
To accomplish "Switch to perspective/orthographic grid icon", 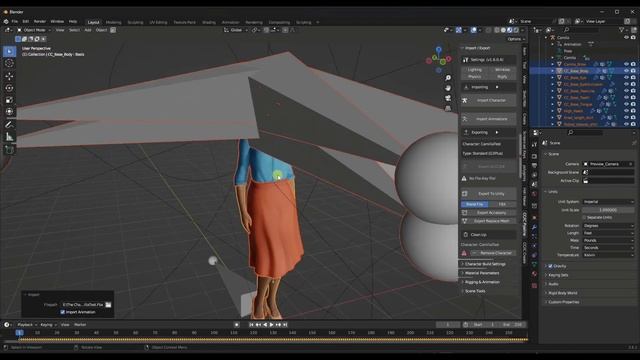I will [x=448, y=108].
